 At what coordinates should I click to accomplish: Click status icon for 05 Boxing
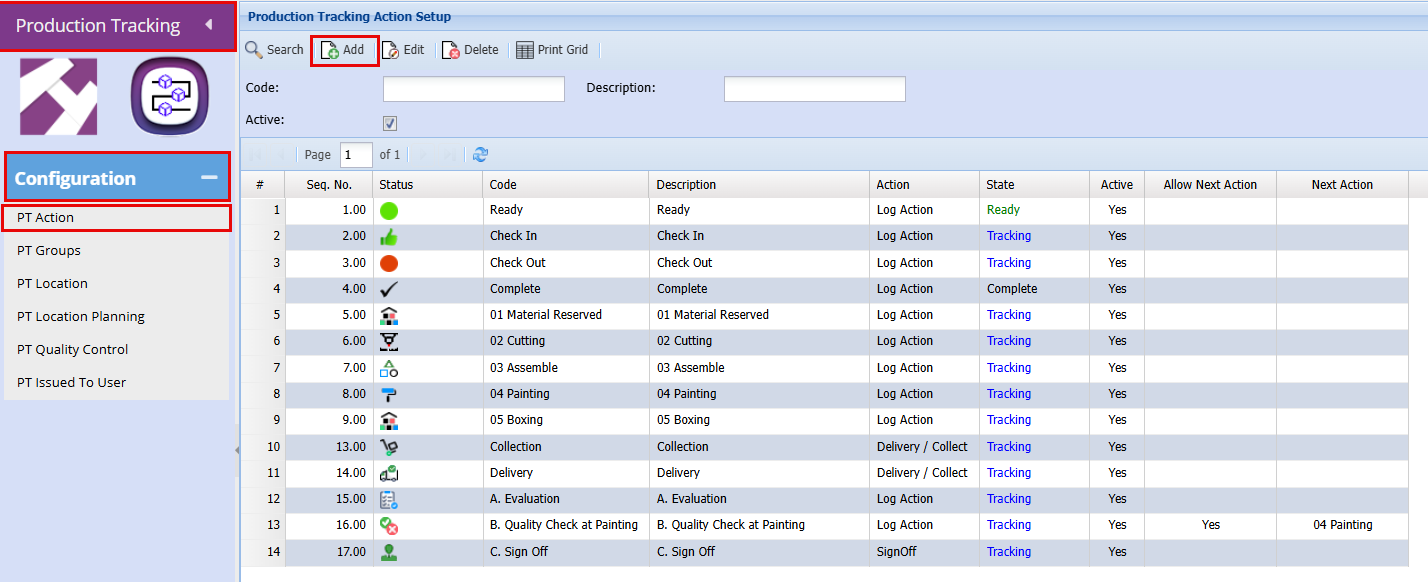click(x=389, y=420)
